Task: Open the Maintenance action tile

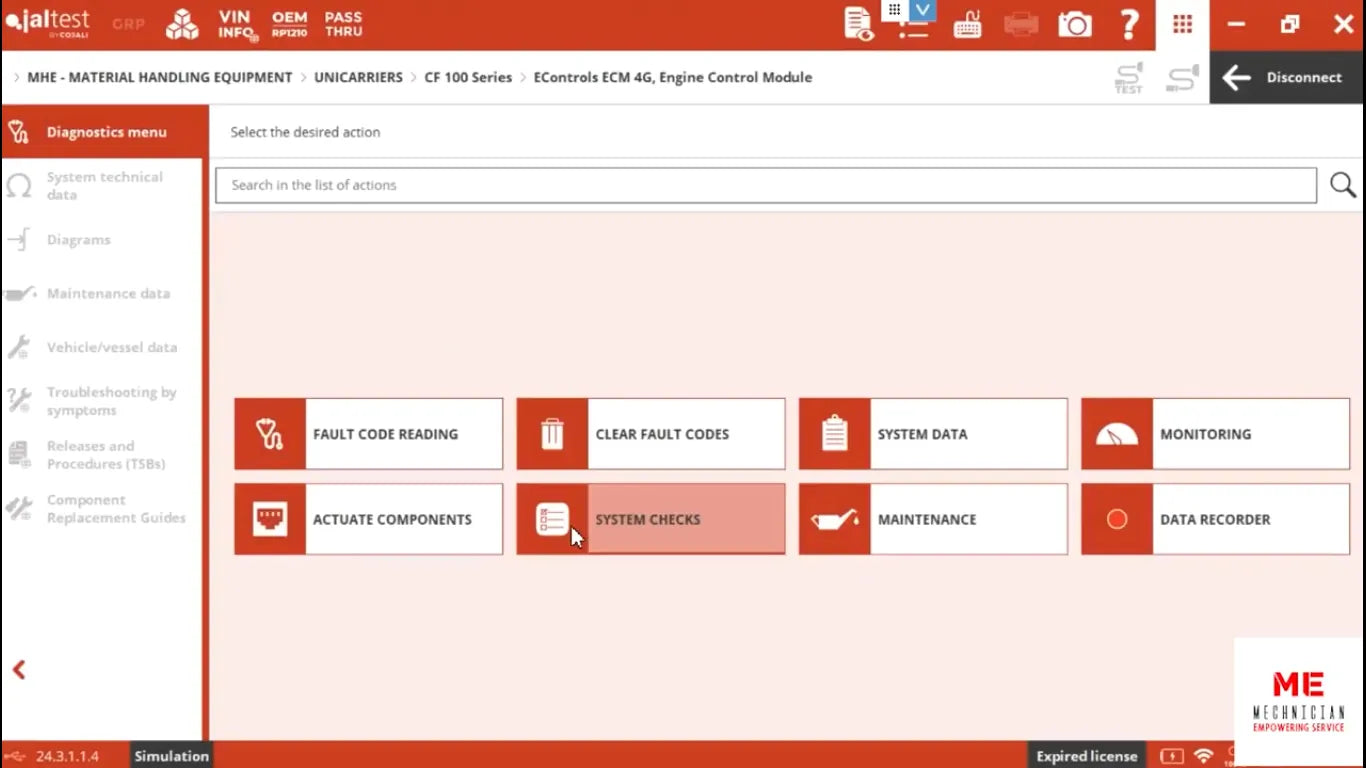Action: [x=932, y=519]
